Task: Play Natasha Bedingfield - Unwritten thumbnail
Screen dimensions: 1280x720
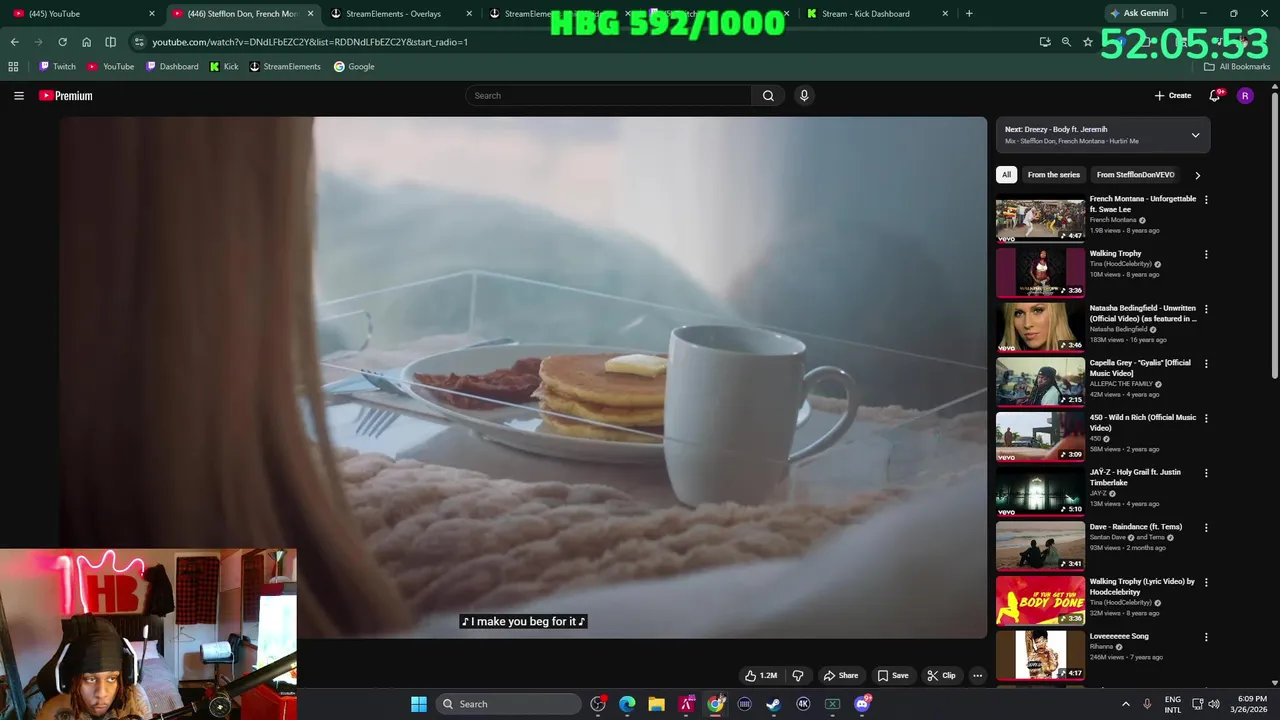Action: [1040, 326]
